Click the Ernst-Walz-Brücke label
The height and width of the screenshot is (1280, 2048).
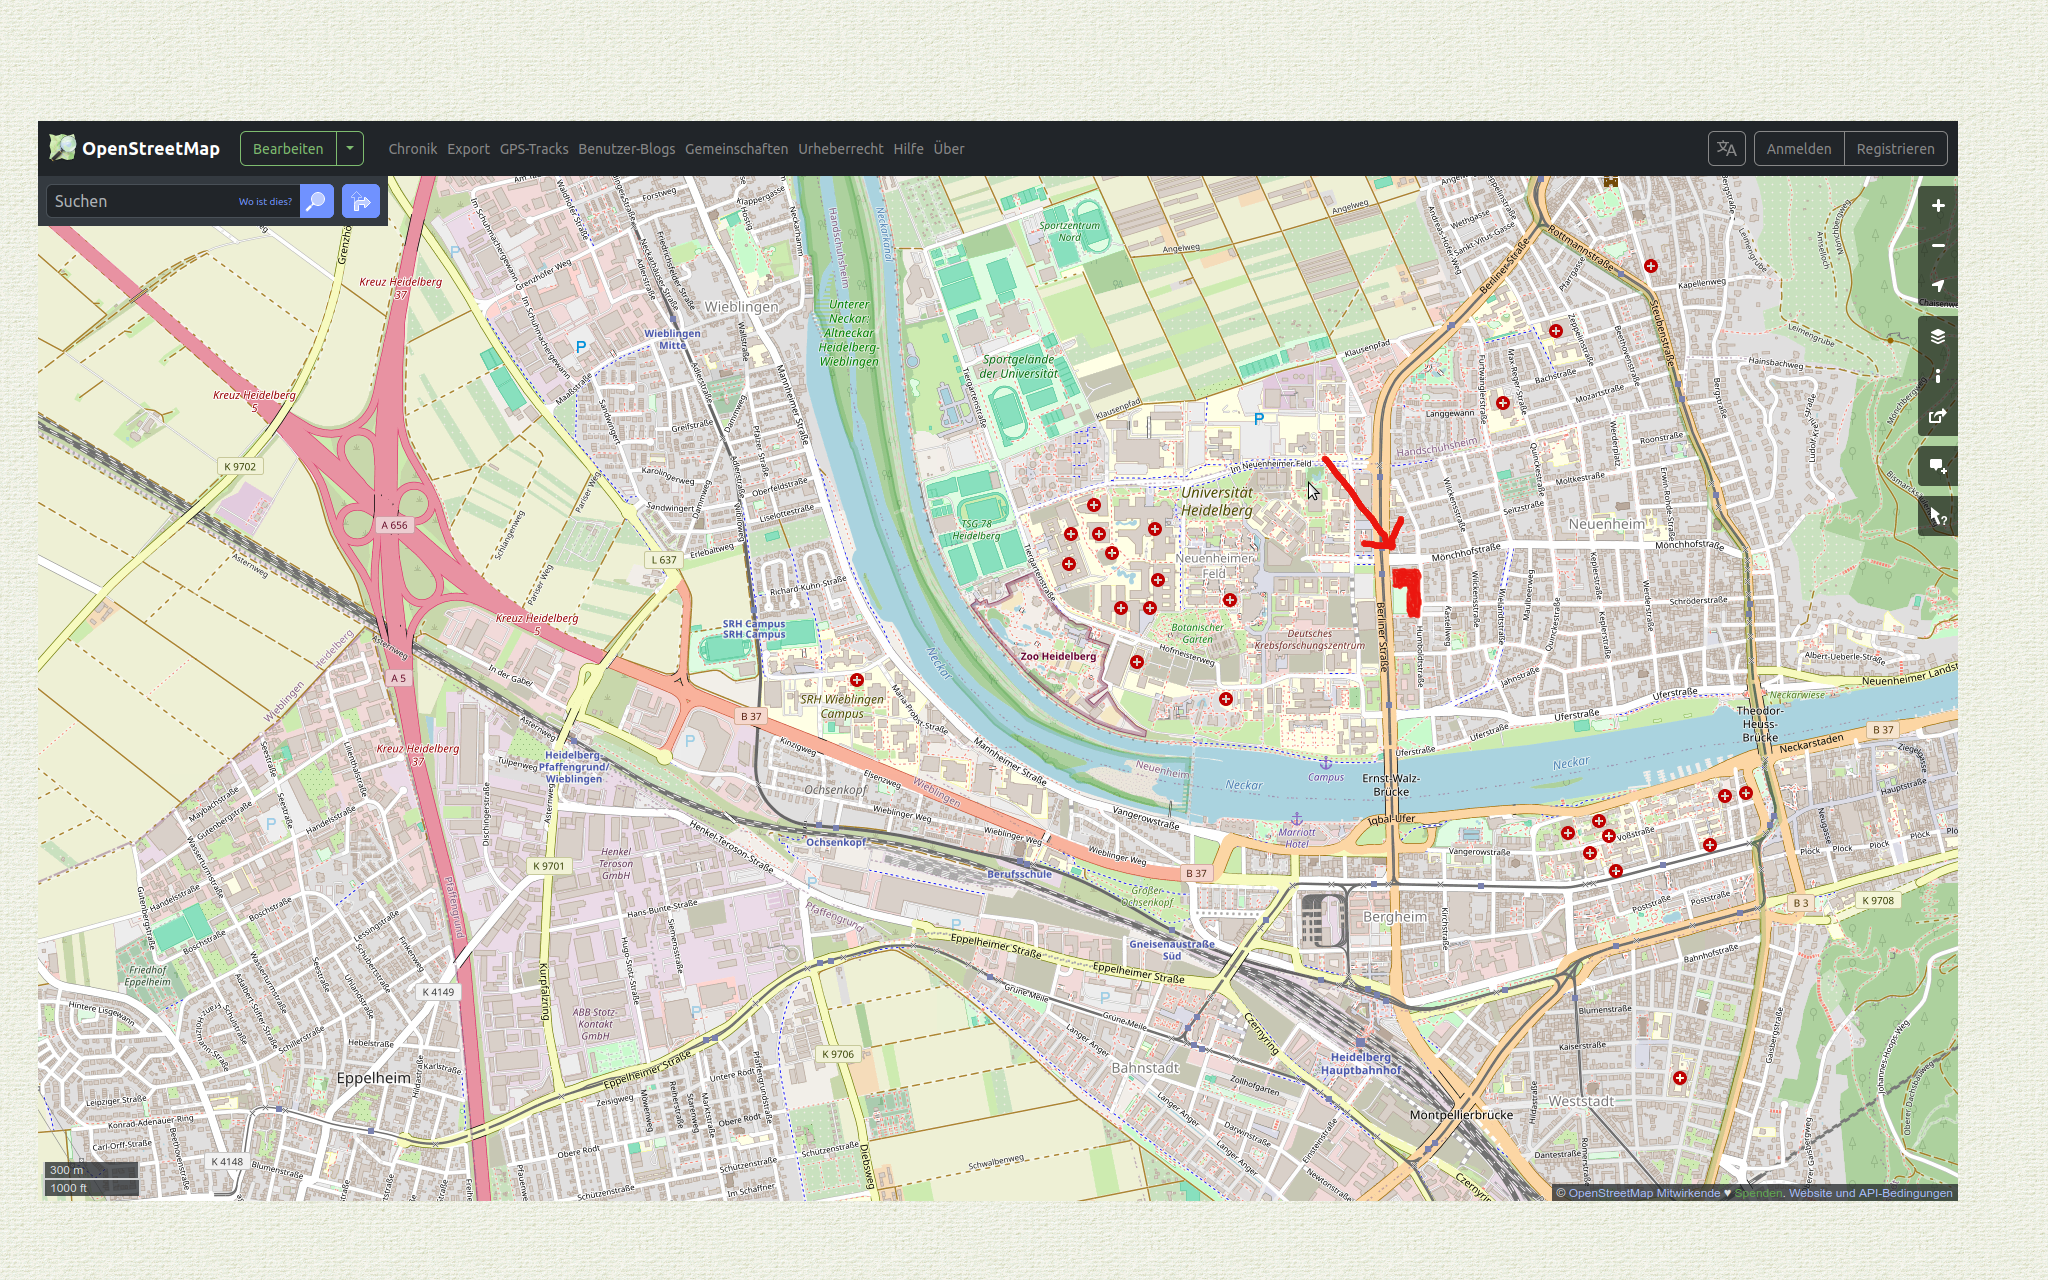1391,785
